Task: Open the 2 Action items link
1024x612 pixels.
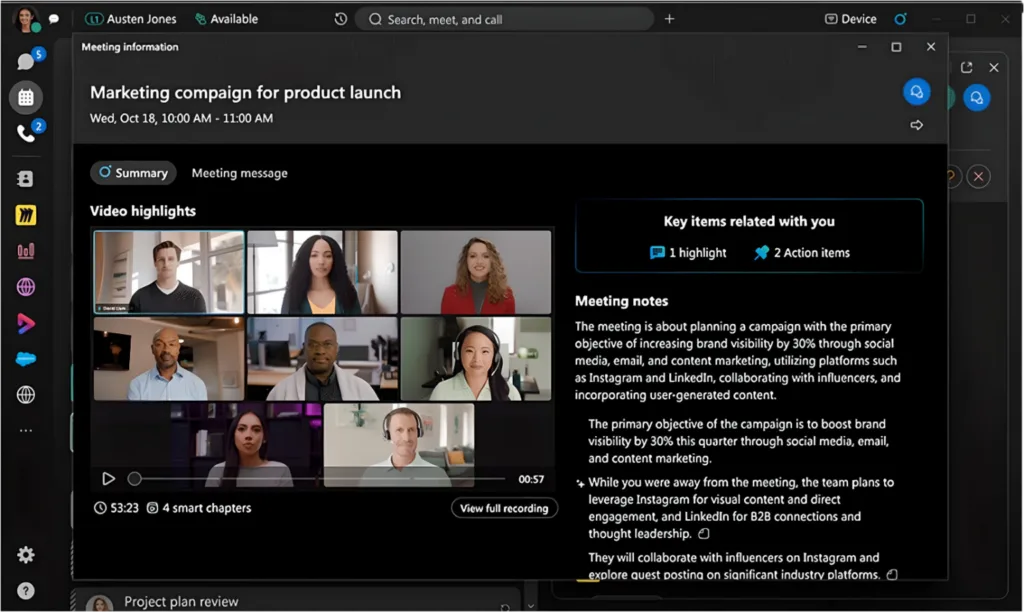Action: [x=803, y=252]
